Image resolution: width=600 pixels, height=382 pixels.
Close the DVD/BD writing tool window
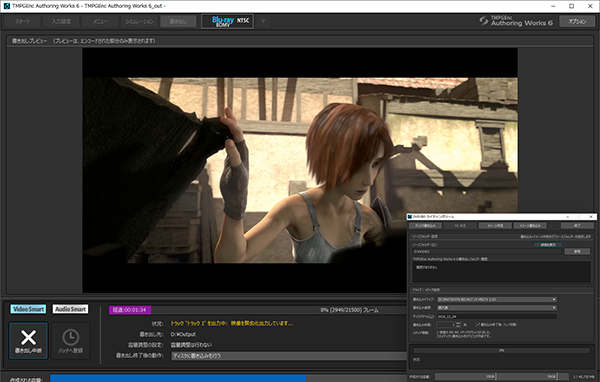pos(591,217)
